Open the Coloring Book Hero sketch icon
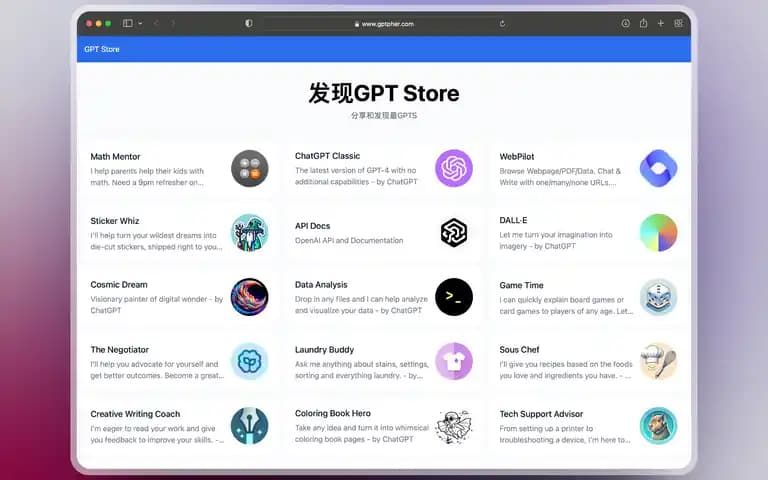The height and width of the screenshot is (480, 768). pos(454,426)
